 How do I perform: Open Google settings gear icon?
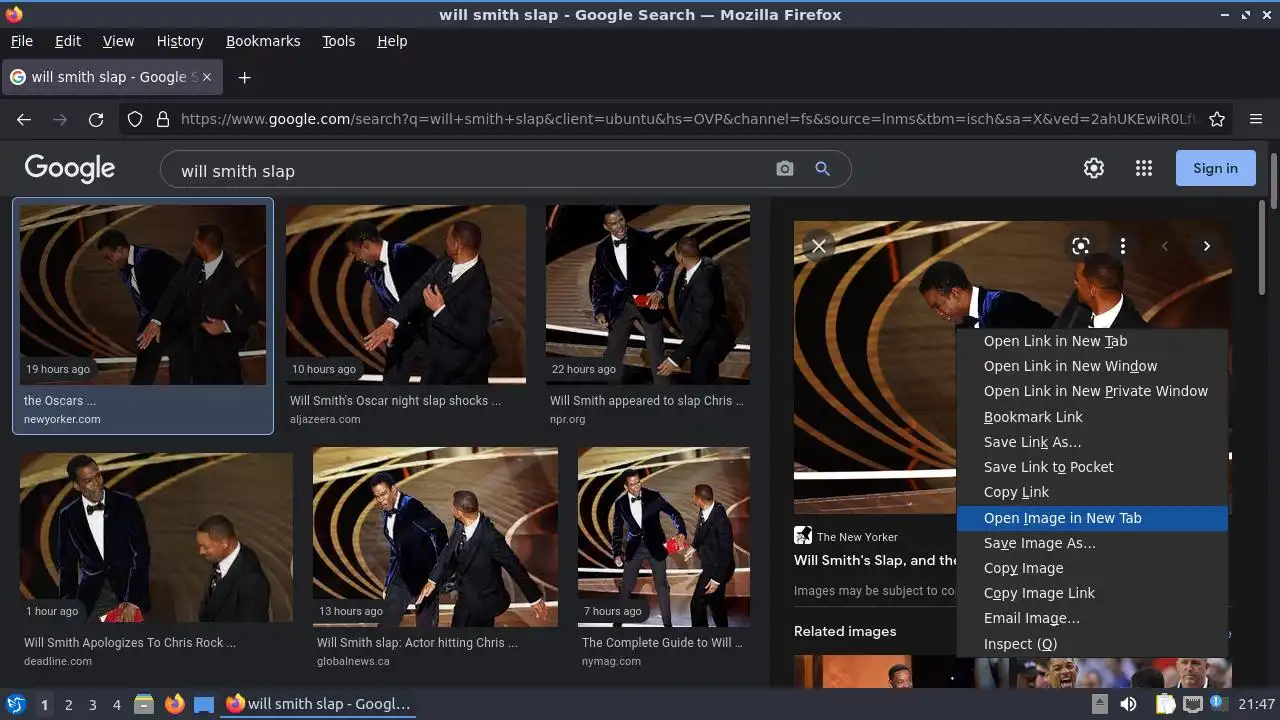[x=1094, y=168]
